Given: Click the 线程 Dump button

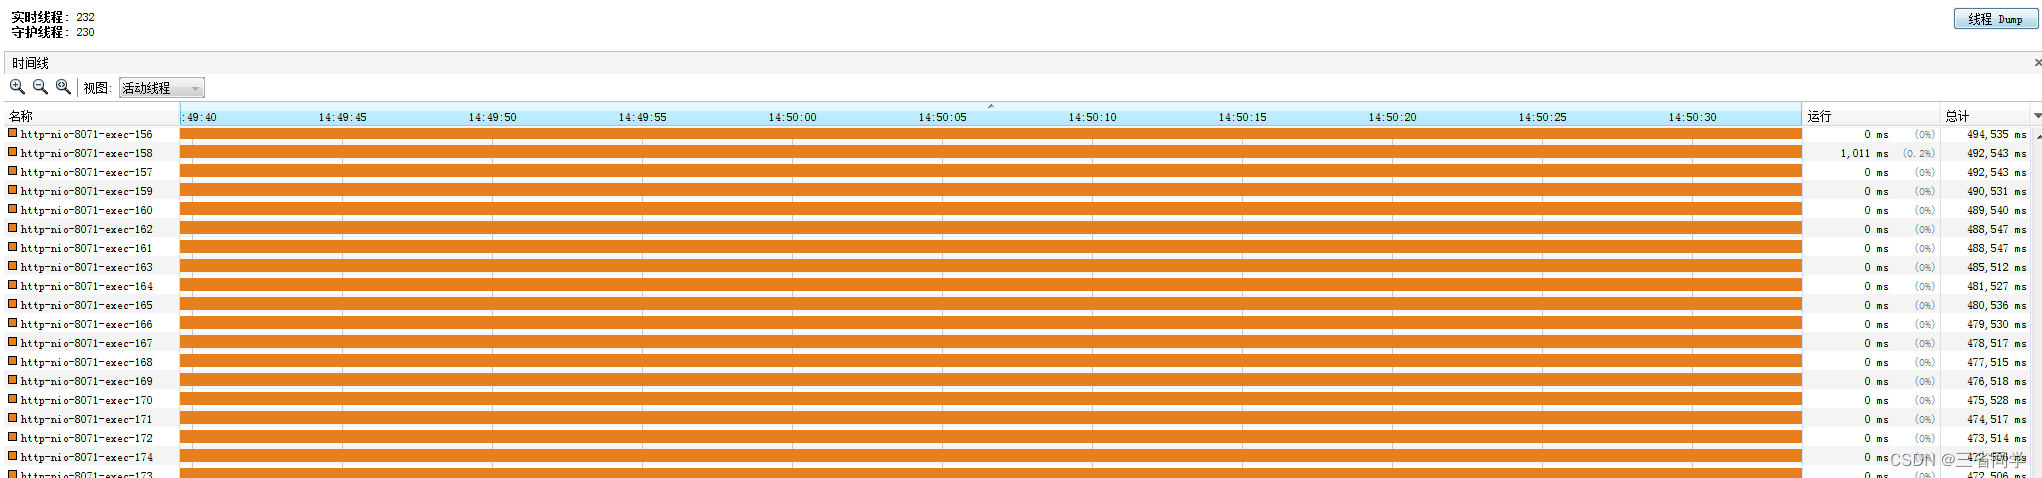Looking at the screenshot, I should [x=1995, y=19].
